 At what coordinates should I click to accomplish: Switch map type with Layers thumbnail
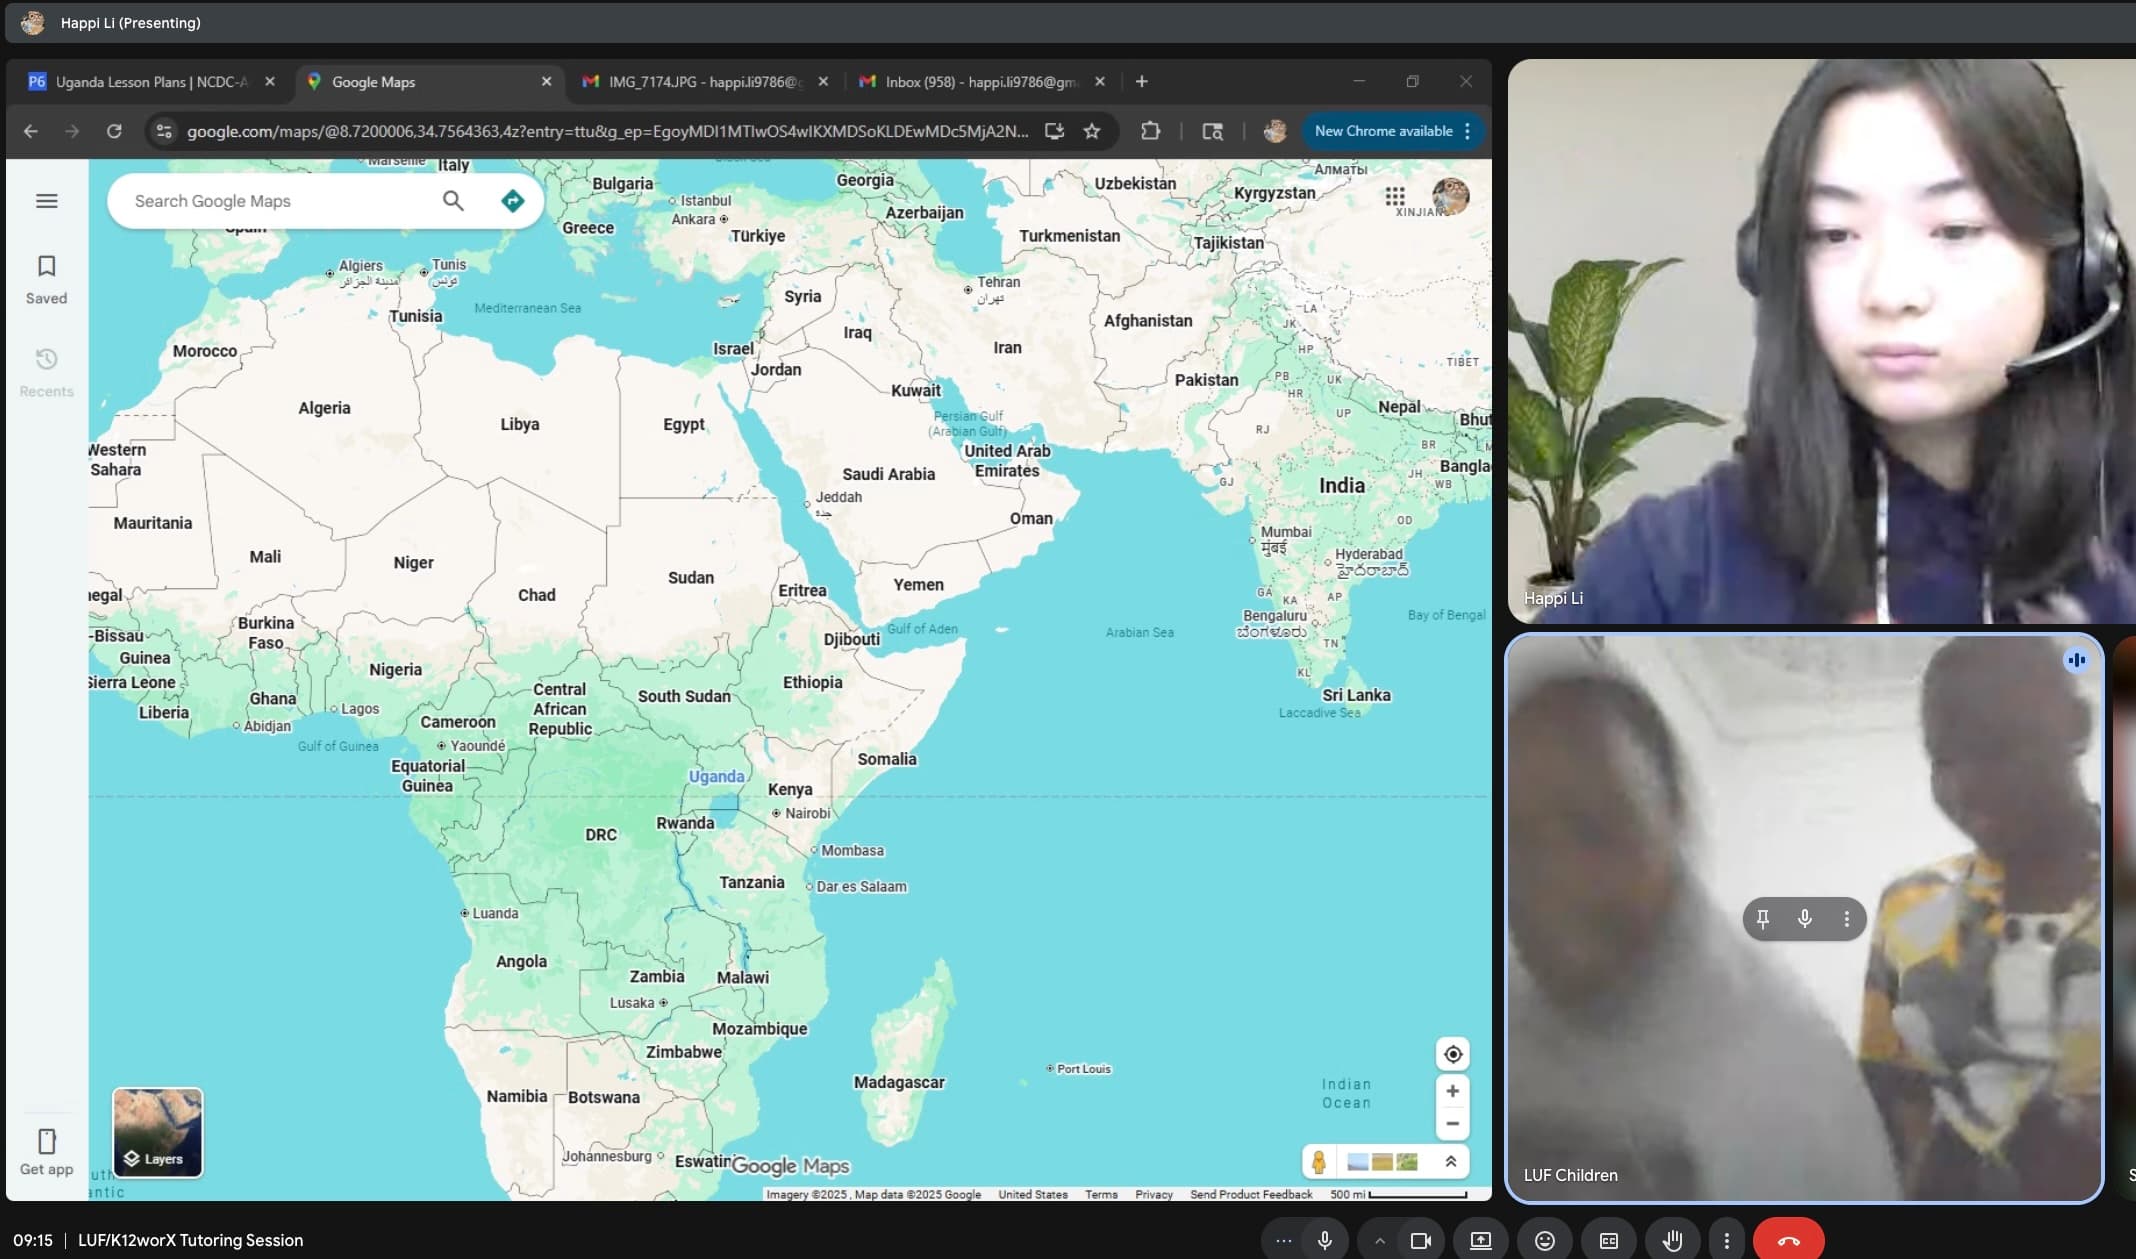click(158, 1132)
